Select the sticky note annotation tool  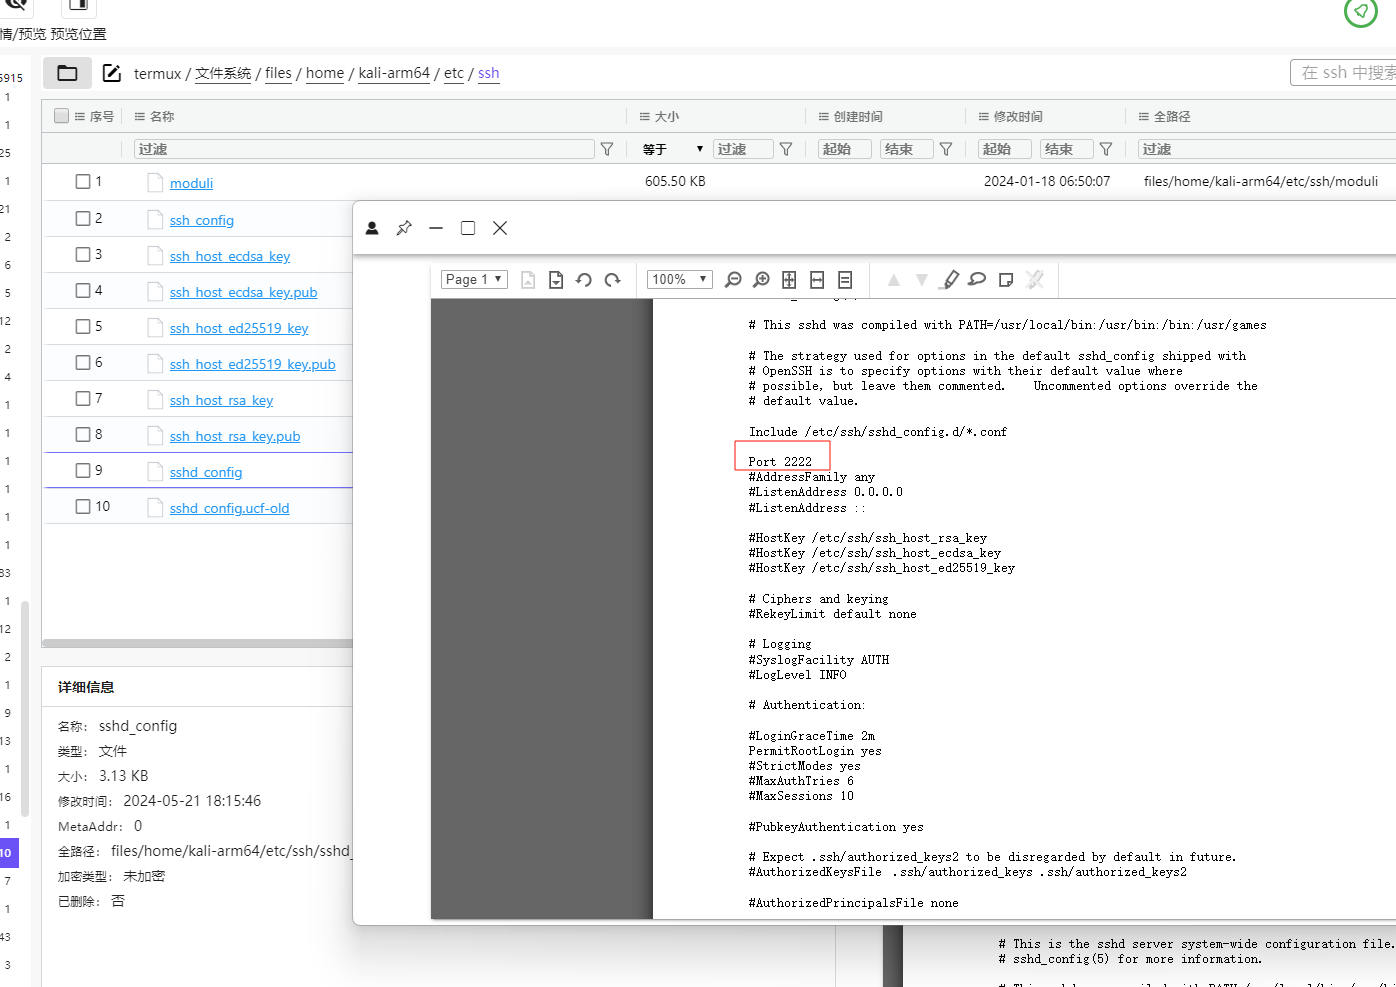(1006, 280)
